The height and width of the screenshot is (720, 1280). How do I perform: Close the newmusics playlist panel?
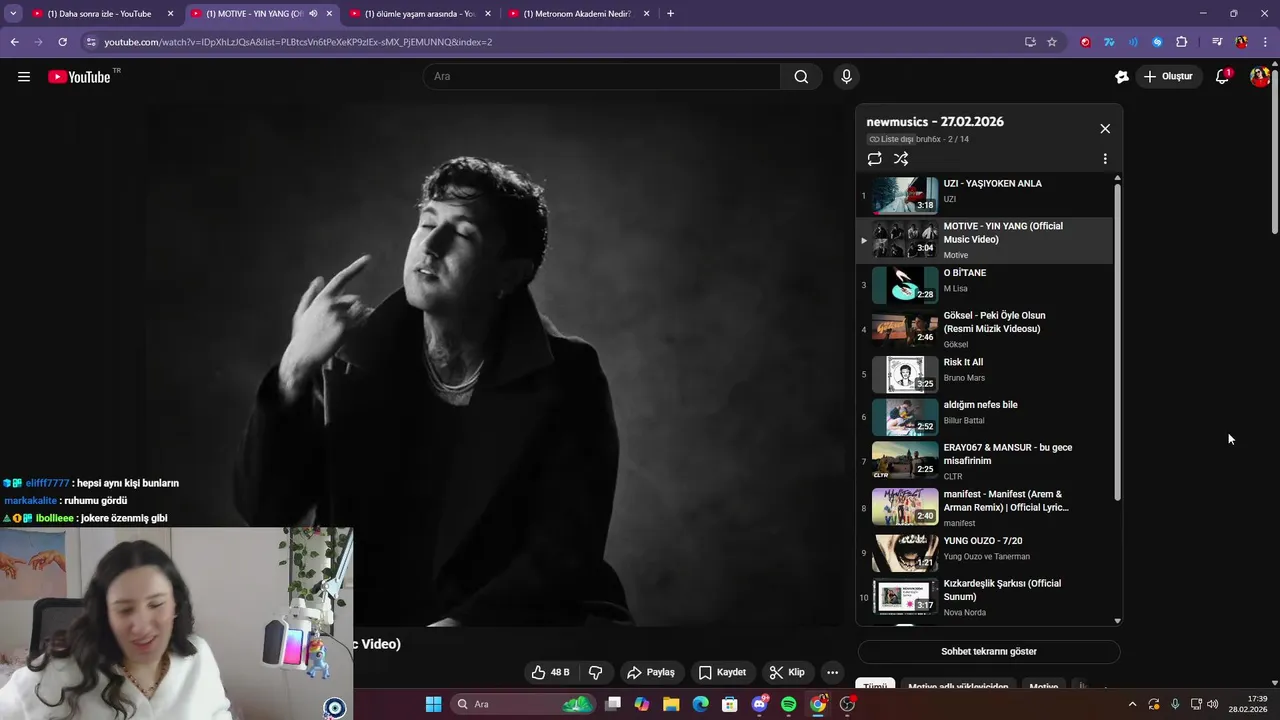[1105, 129]
